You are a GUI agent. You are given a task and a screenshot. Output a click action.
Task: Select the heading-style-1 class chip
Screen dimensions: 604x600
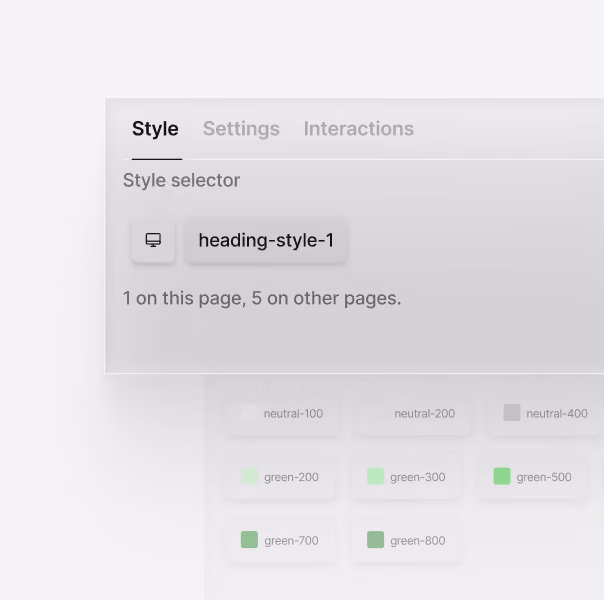tap(266, 240)
